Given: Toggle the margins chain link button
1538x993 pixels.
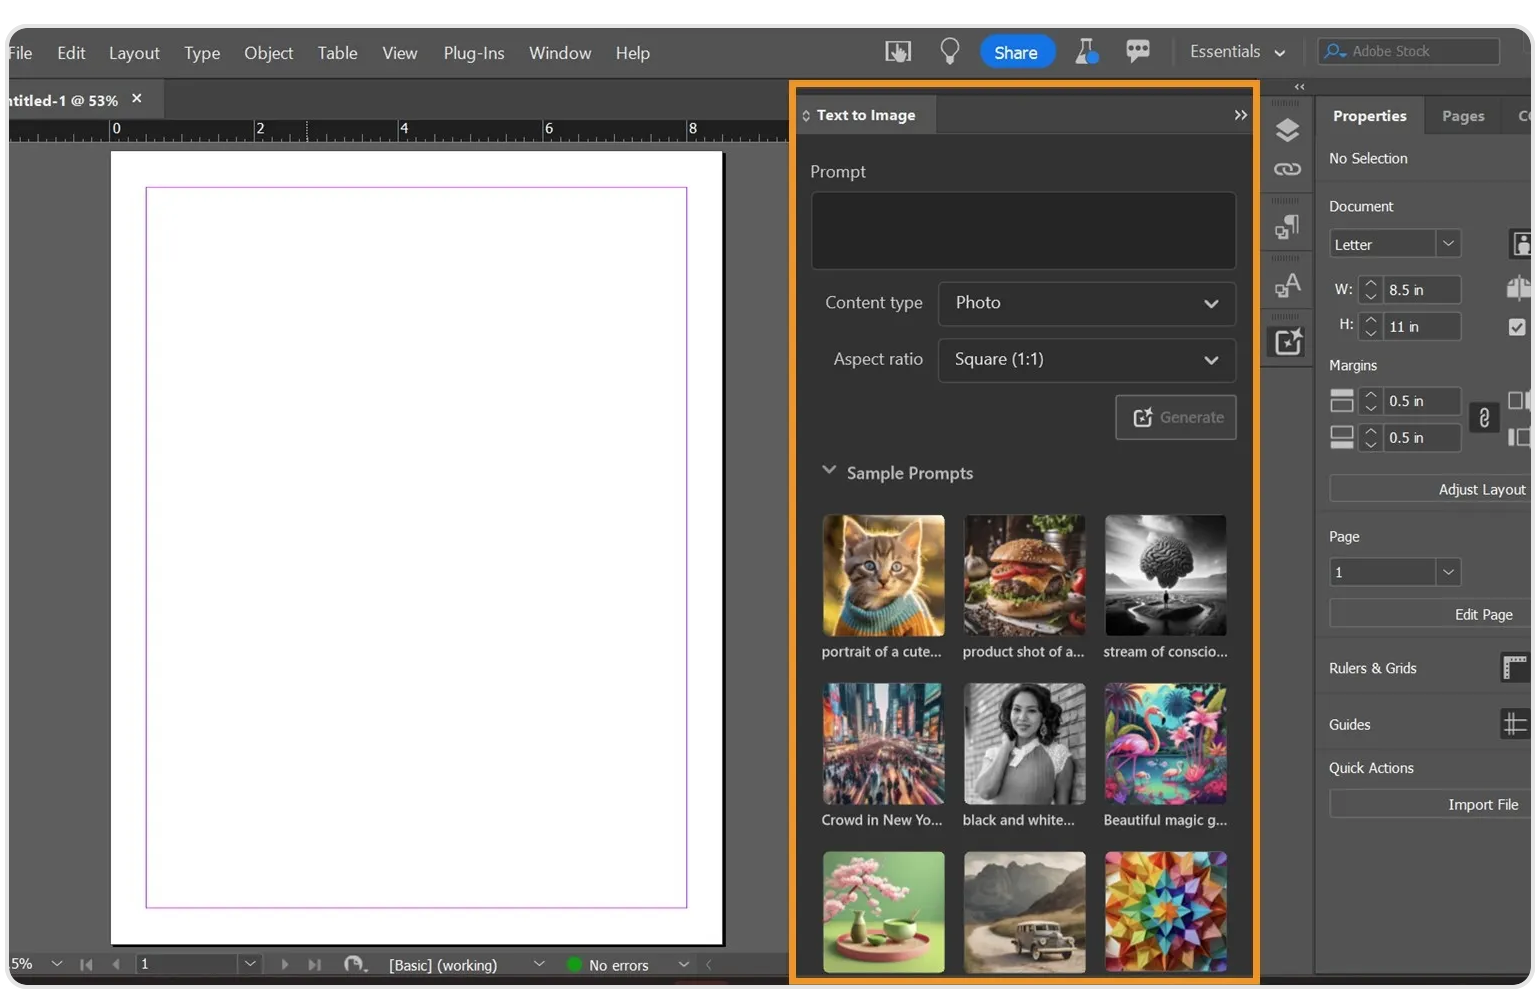Looking at the screenshot, I should [x=1484, y=418].
